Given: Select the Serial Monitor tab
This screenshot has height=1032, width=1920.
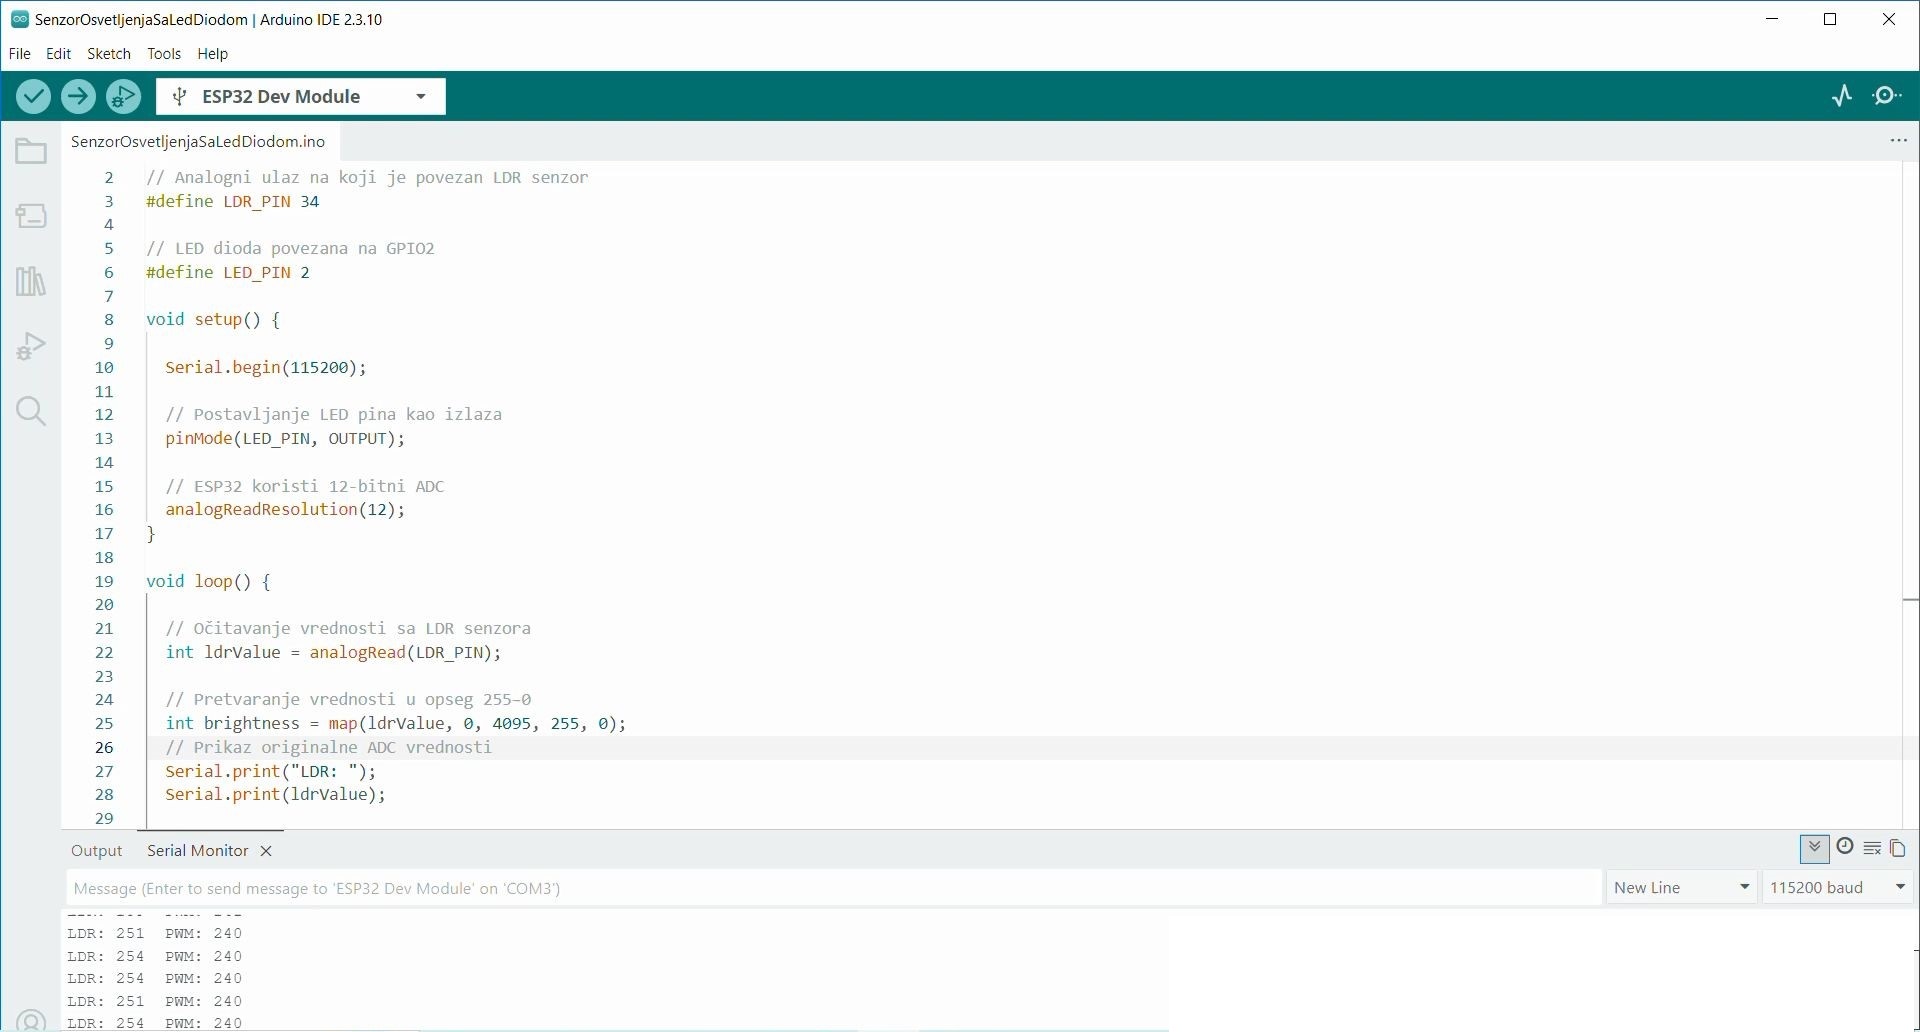Looking at the screenshot, I should click(197, 851).
